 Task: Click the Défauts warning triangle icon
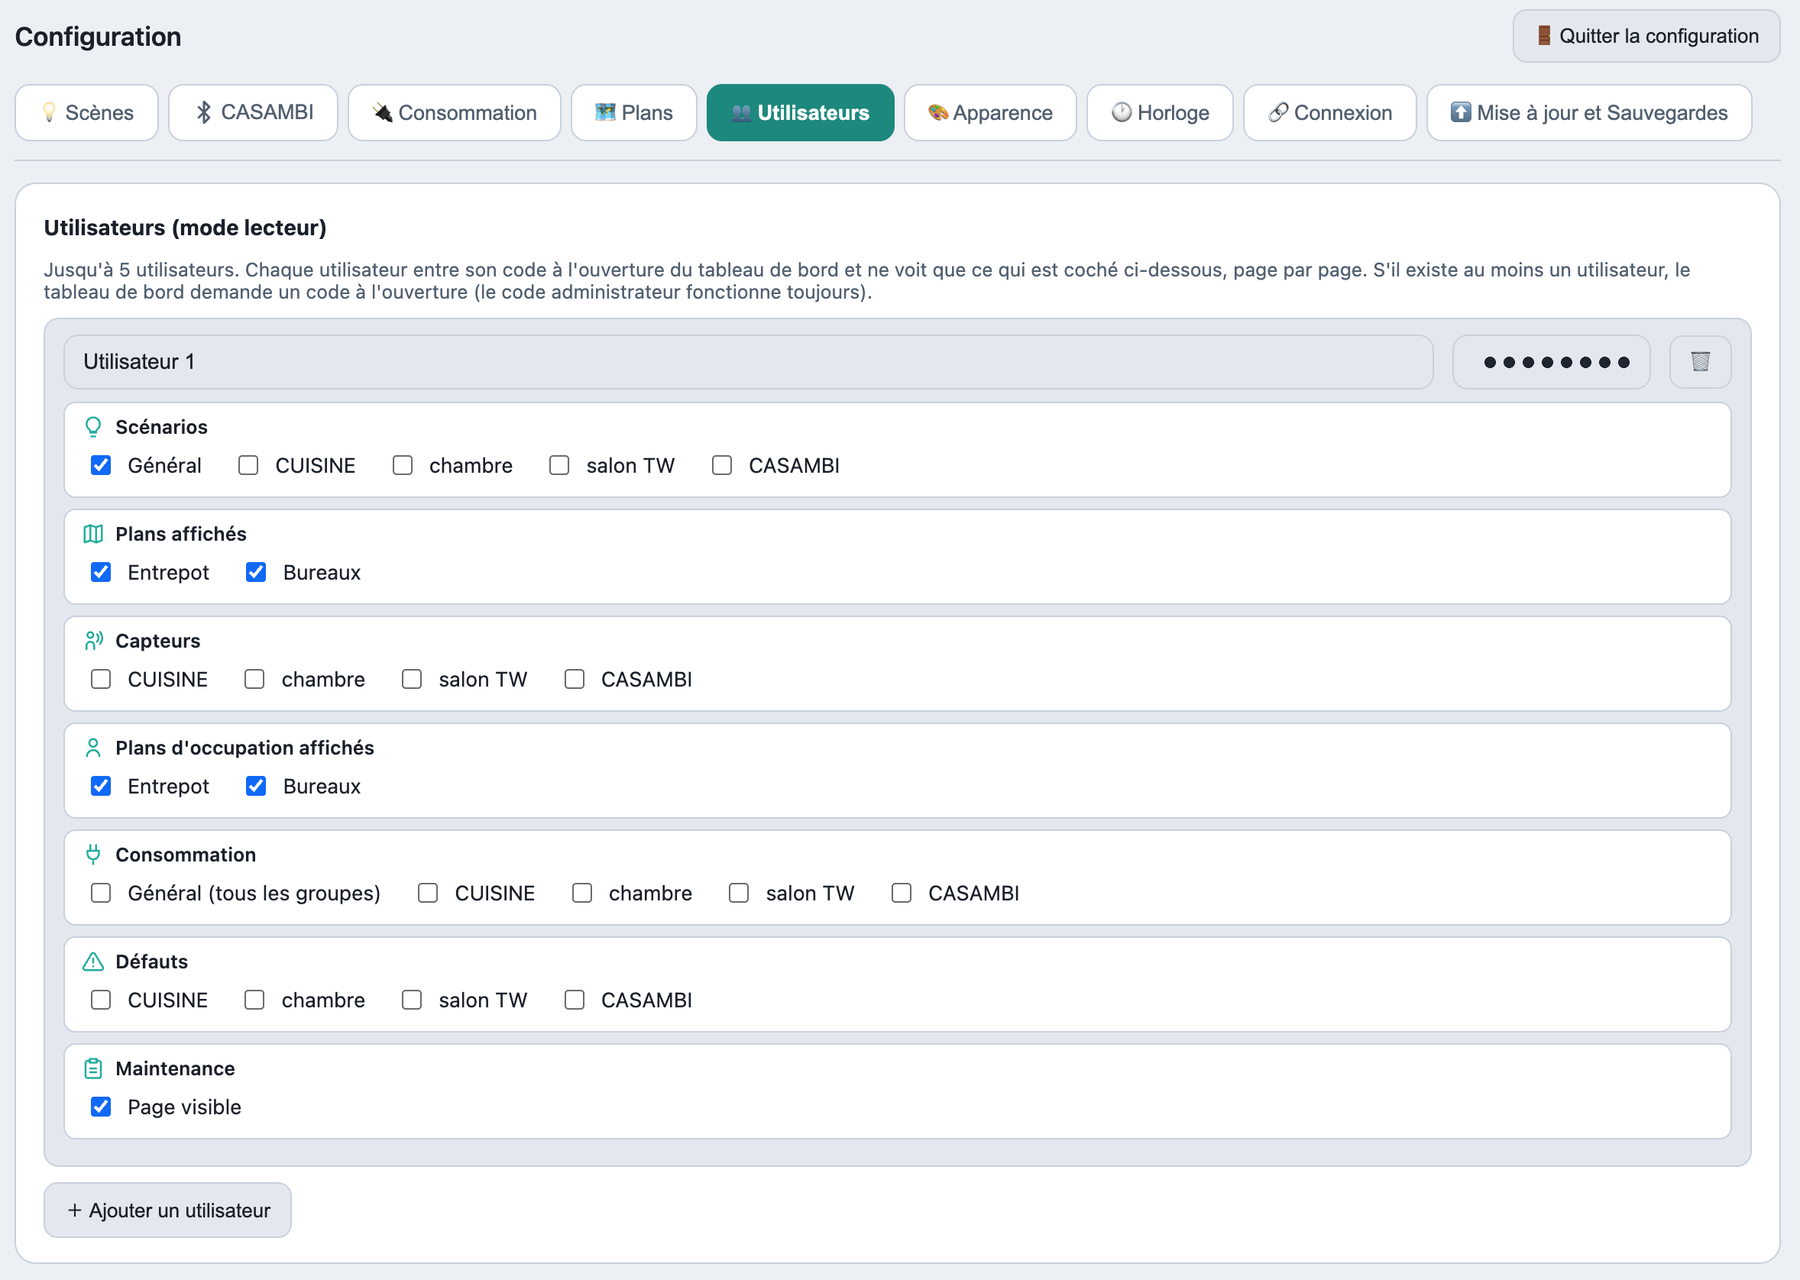point(93,962)
